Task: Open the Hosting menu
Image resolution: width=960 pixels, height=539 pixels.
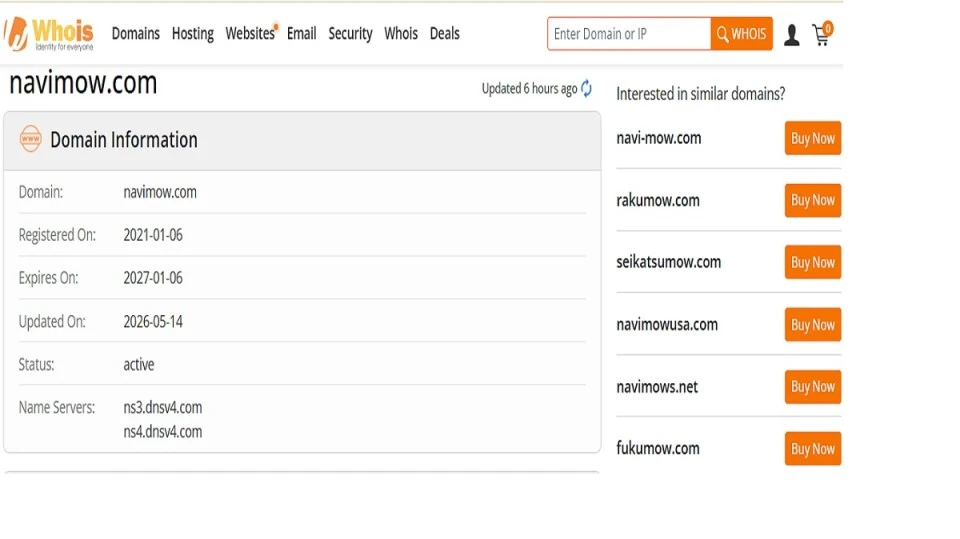Action: (x=193, y=34)
